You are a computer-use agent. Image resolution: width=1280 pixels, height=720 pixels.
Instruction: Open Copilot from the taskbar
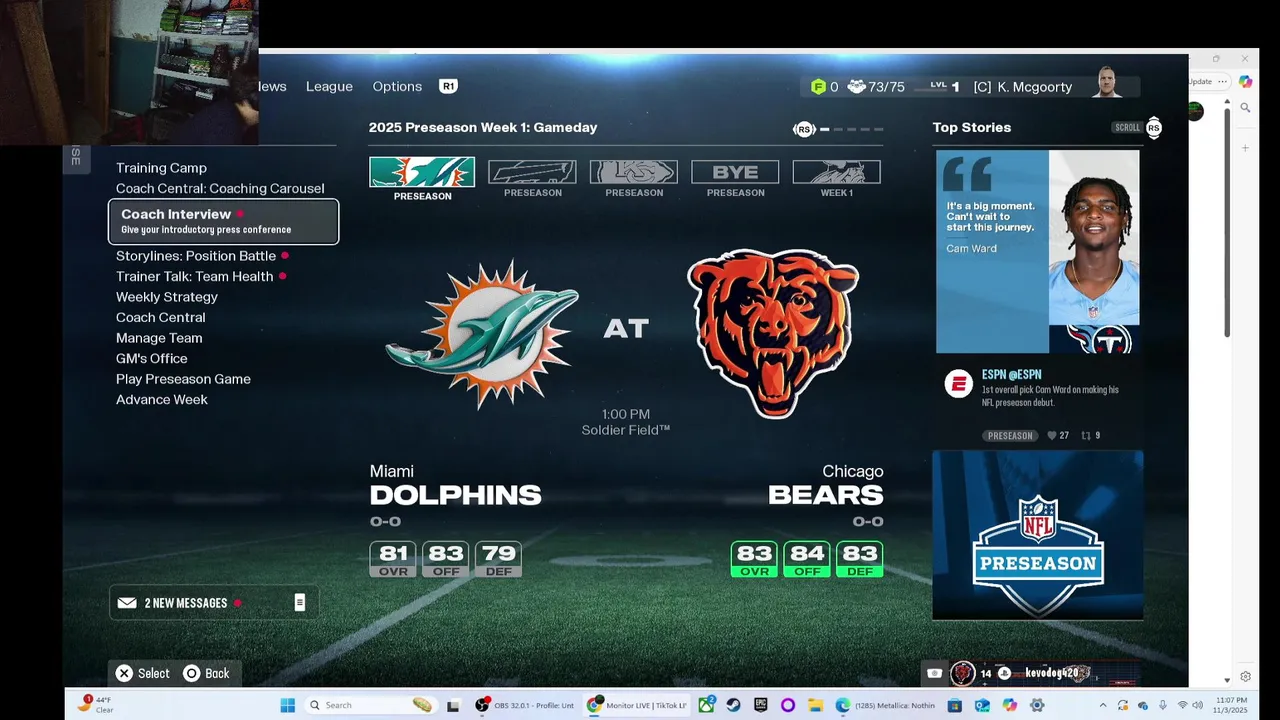point(1010,705)
